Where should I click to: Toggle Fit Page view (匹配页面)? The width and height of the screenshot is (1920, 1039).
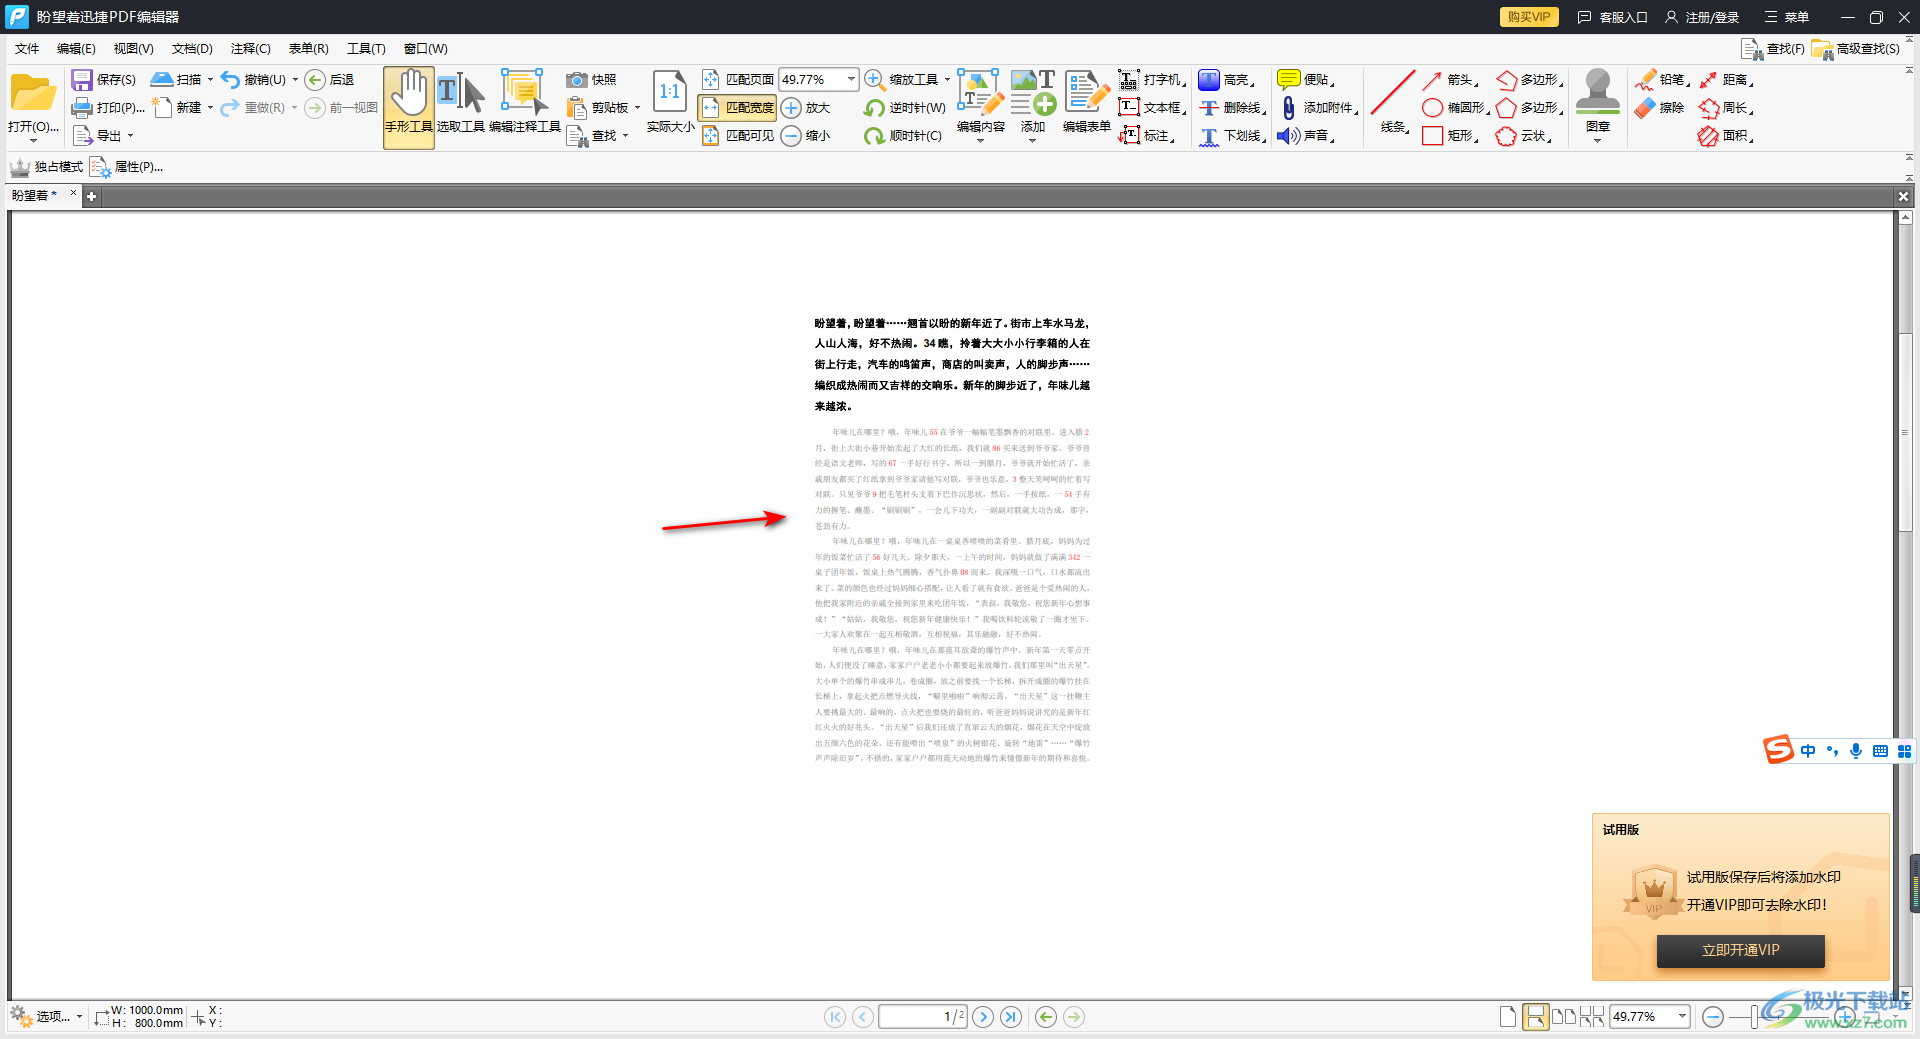click(x=738, y=79)
